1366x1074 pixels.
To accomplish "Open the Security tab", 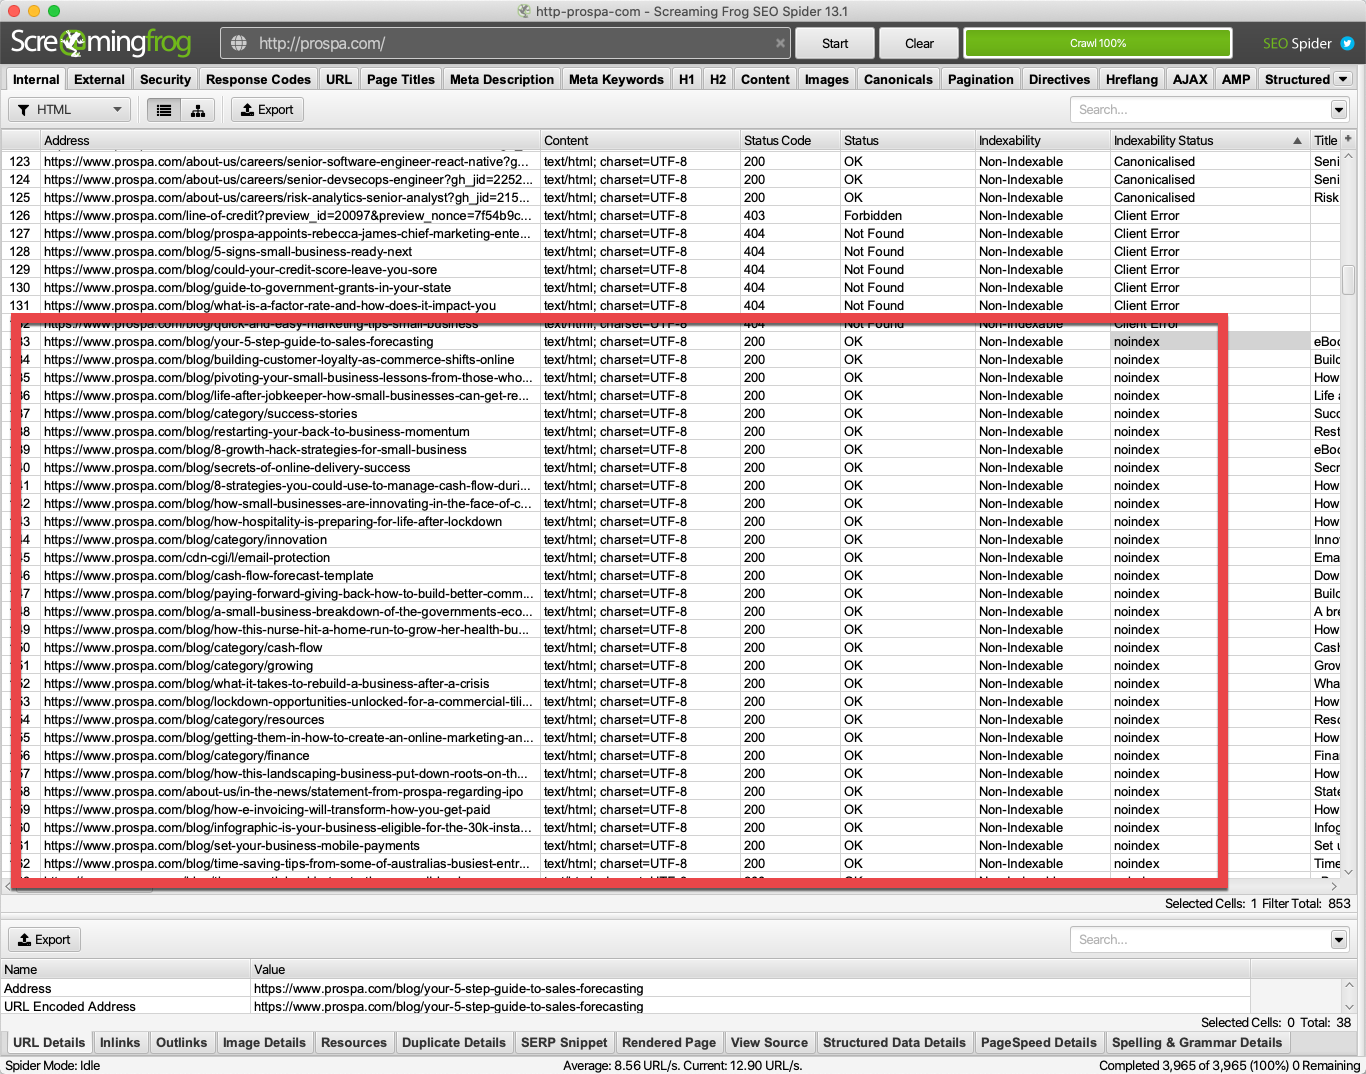I will (165, 79).
